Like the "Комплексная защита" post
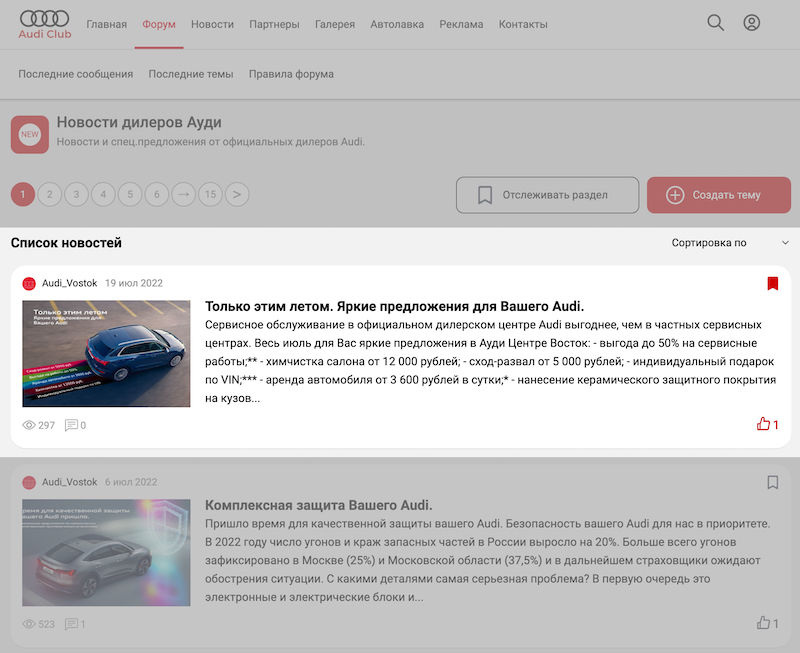Screen dimensions: 800x653 coord(763,623)
